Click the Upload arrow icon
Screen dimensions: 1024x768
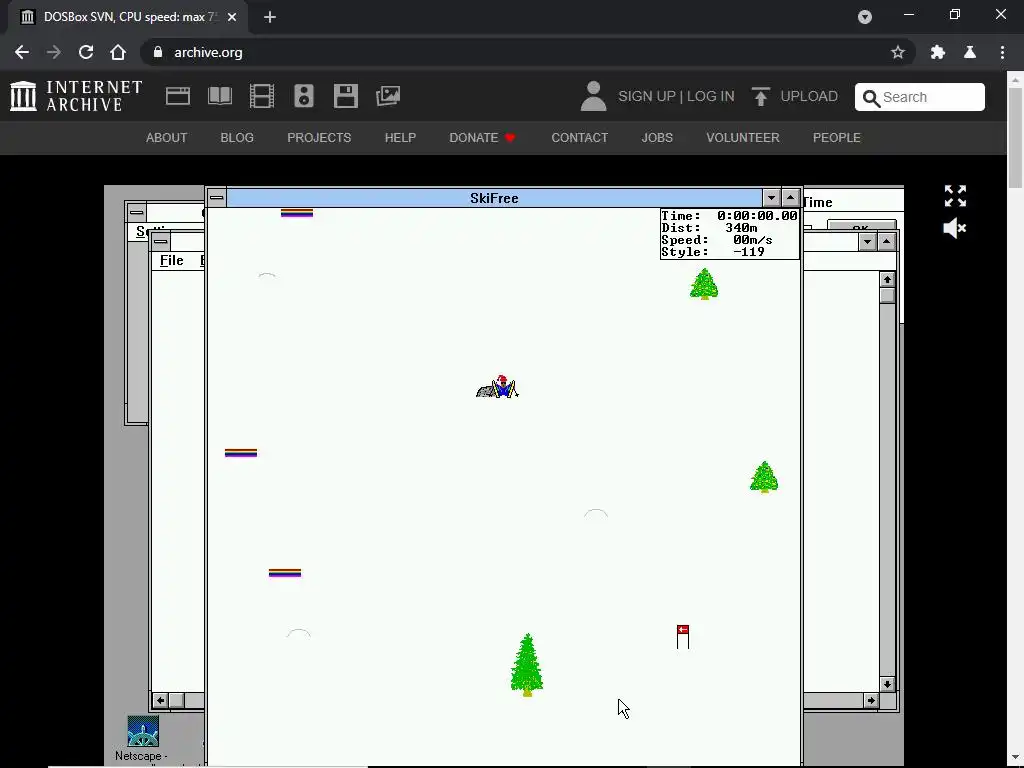point(760,96)
